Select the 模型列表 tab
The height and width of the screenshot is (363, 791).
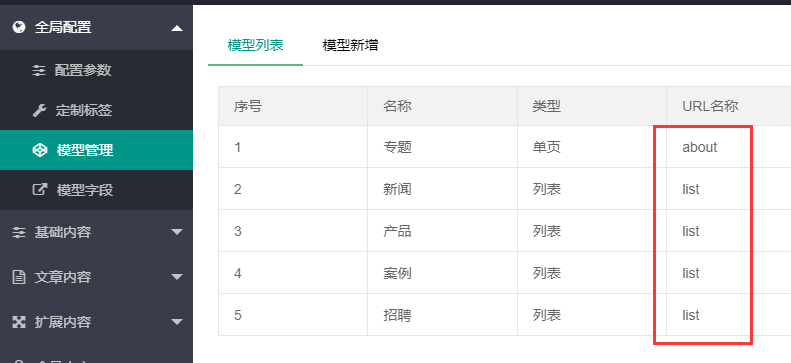point(255,45)
